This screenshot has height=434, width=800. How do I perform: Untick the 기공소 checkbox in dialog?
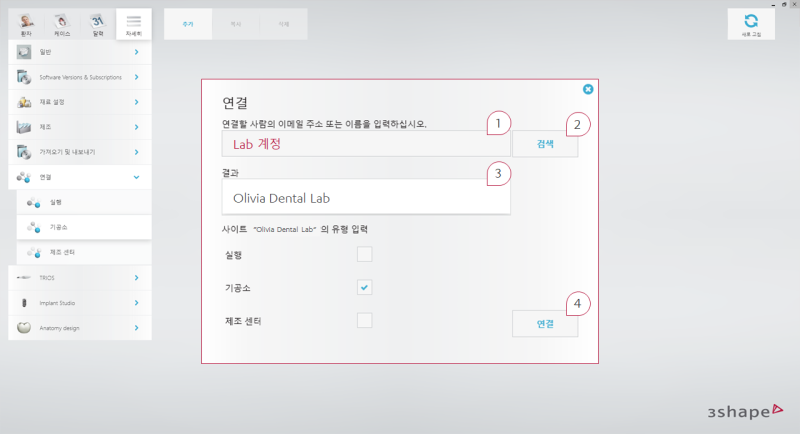(x=364, y=287)
